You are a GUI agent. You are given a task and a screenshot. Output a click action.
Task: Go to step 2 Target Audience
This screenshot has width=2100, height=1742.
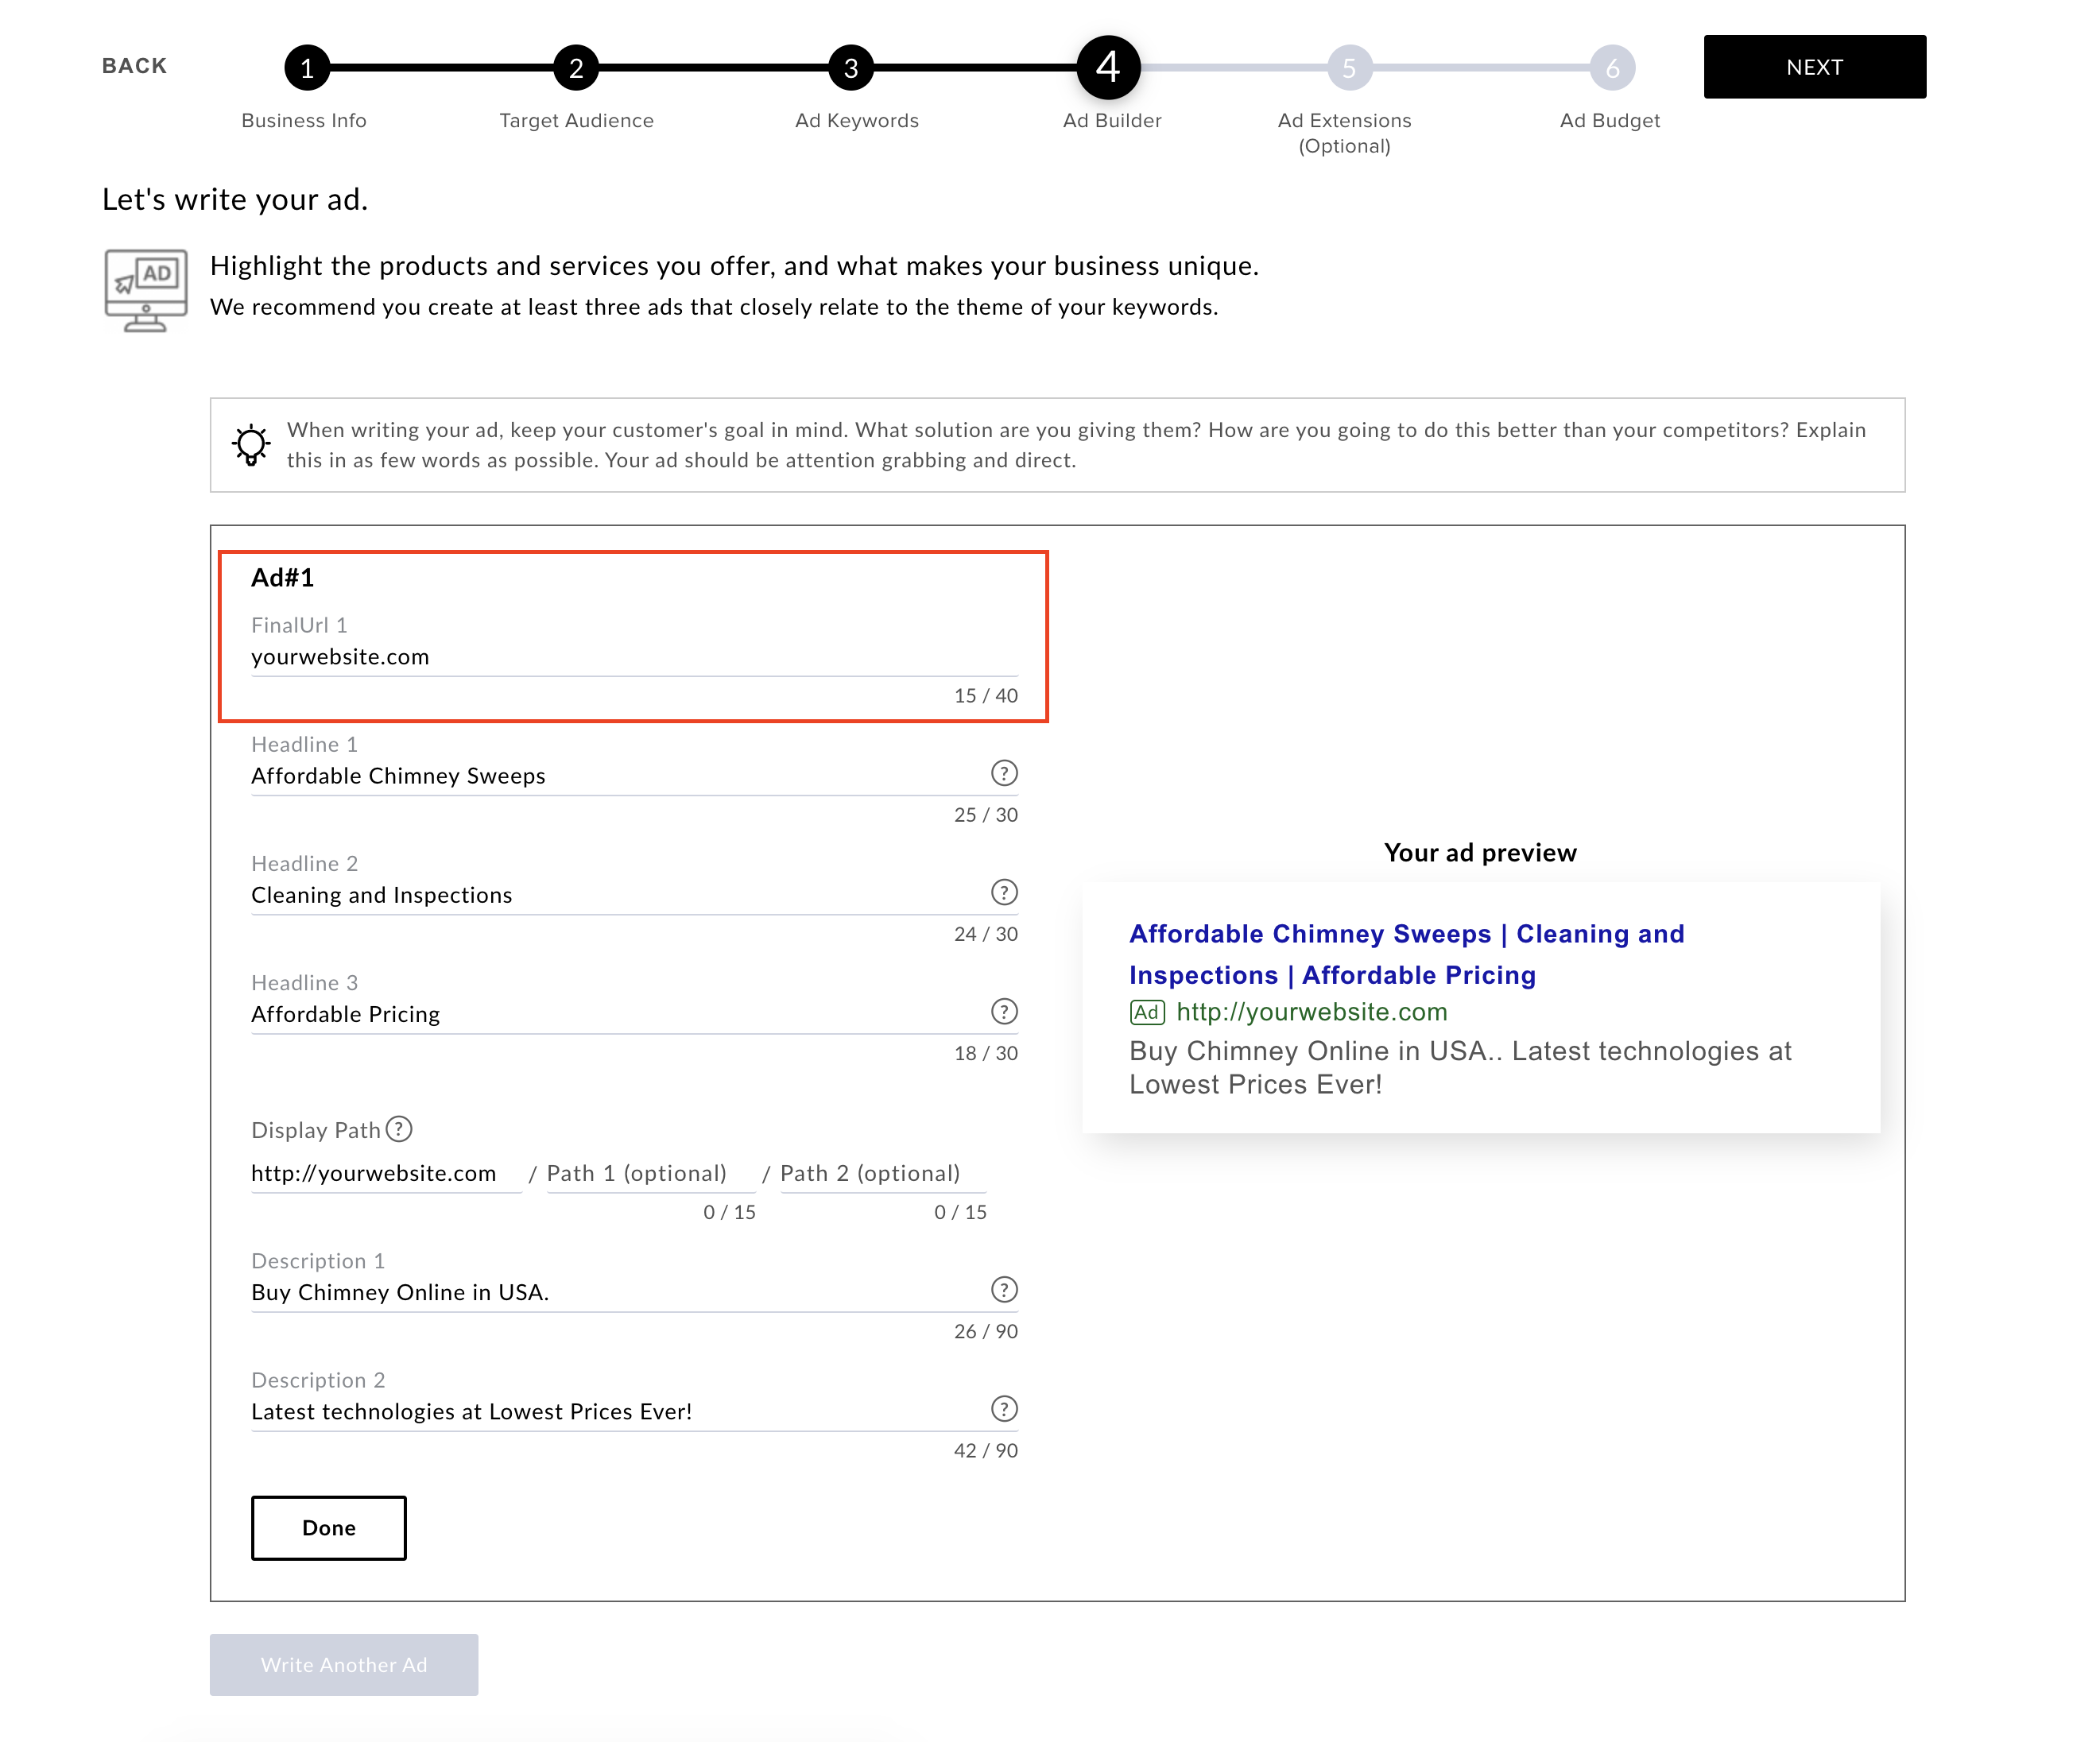[576, 68]
